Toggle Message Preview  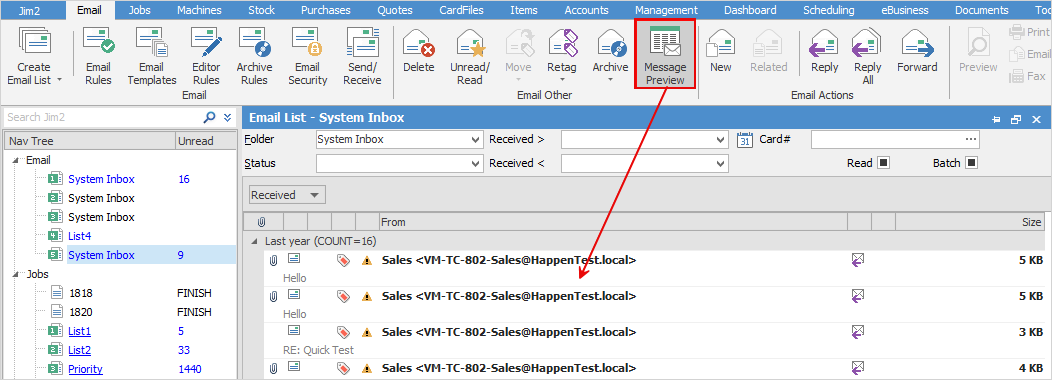pos(664,55)
